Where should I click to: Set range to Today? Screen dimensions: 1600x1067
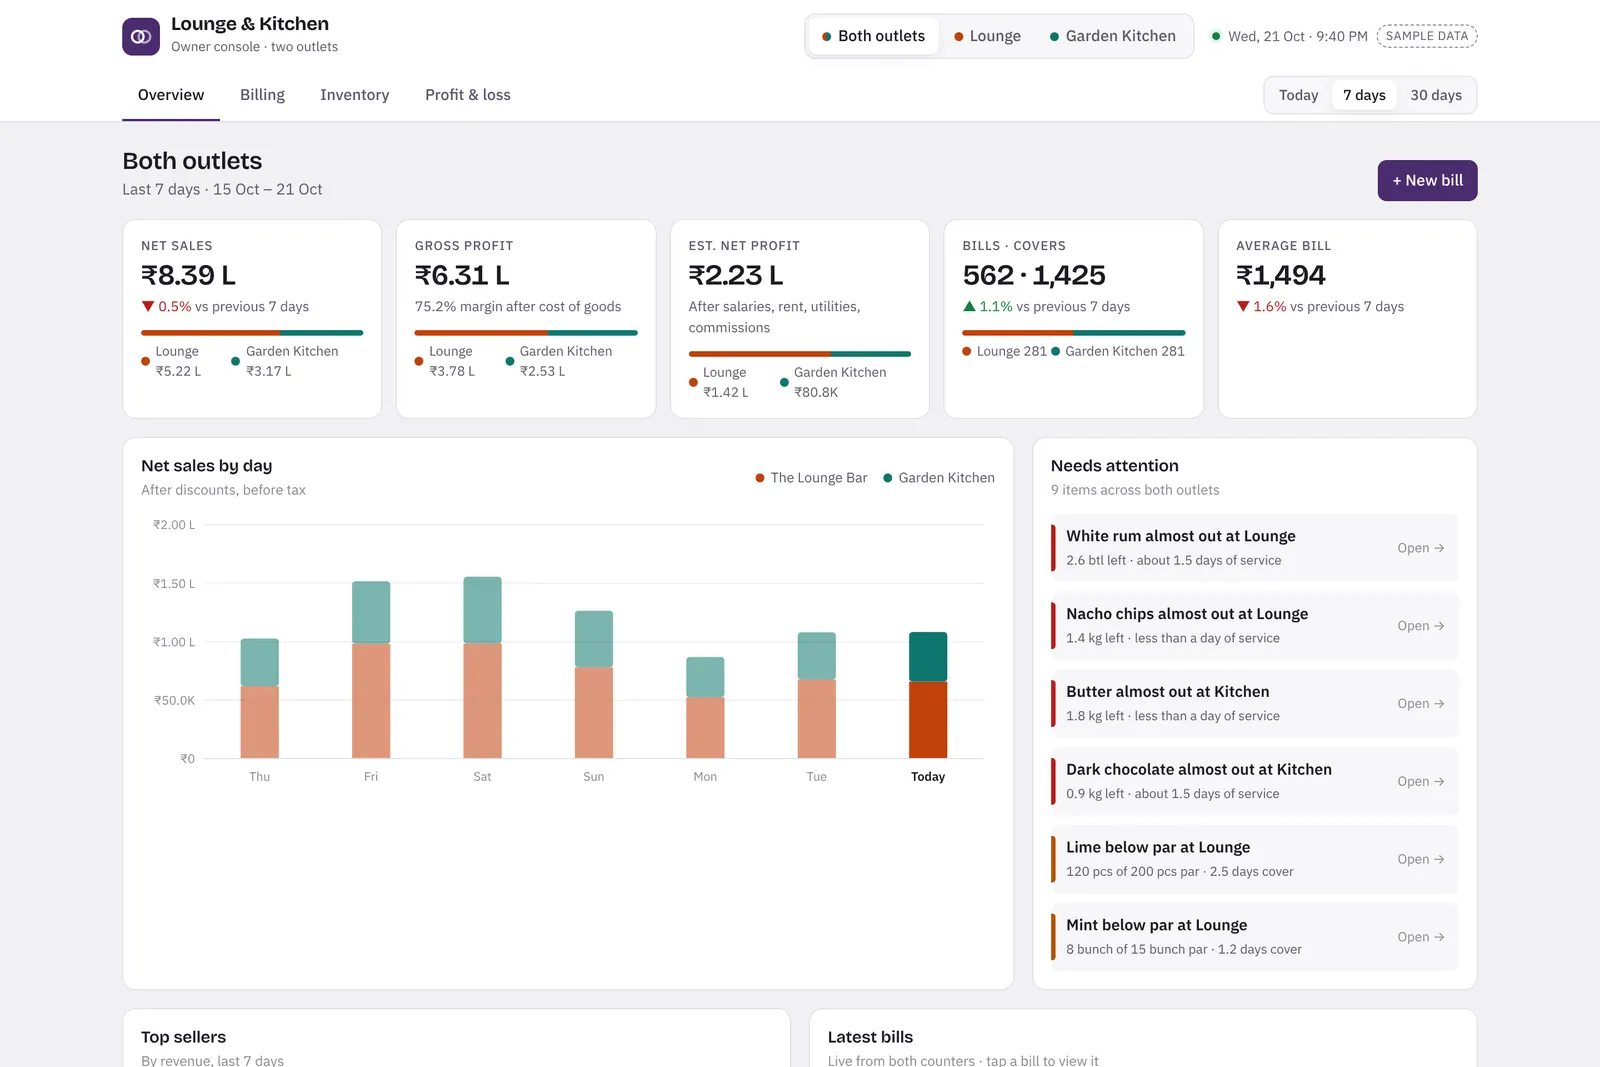click(1298, 95)
